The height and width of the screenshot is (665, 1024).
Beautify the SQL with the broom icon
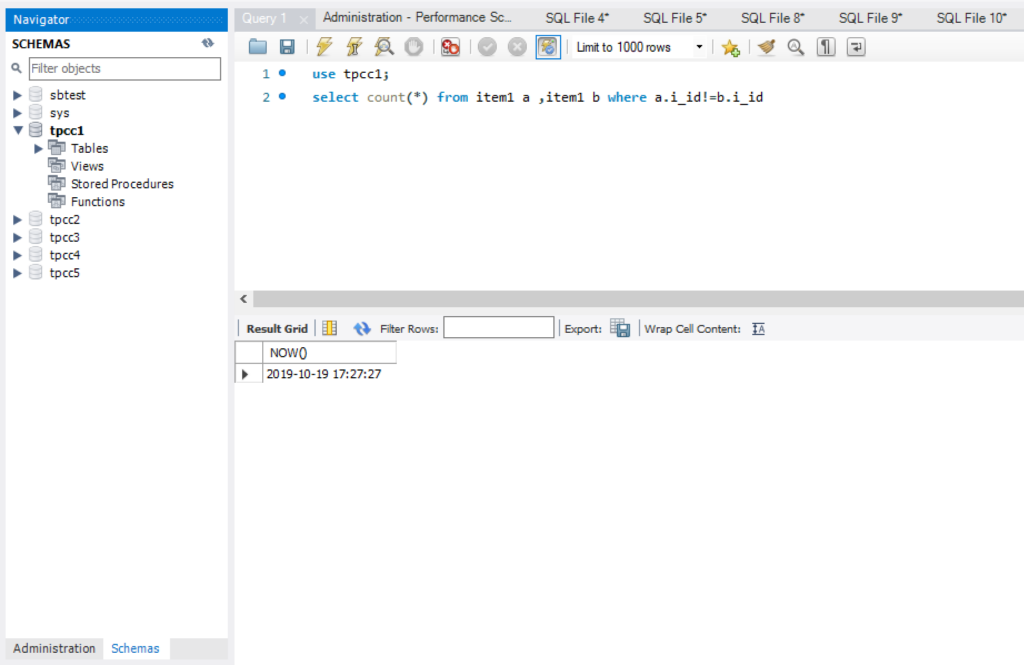[x=766, y=47]
